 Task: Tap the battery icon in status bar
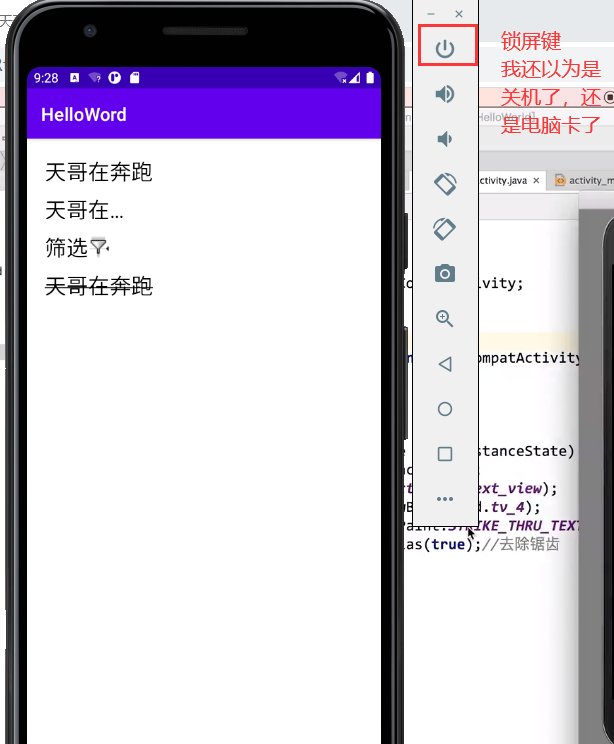pyautogui.click(x=371, y=78)
